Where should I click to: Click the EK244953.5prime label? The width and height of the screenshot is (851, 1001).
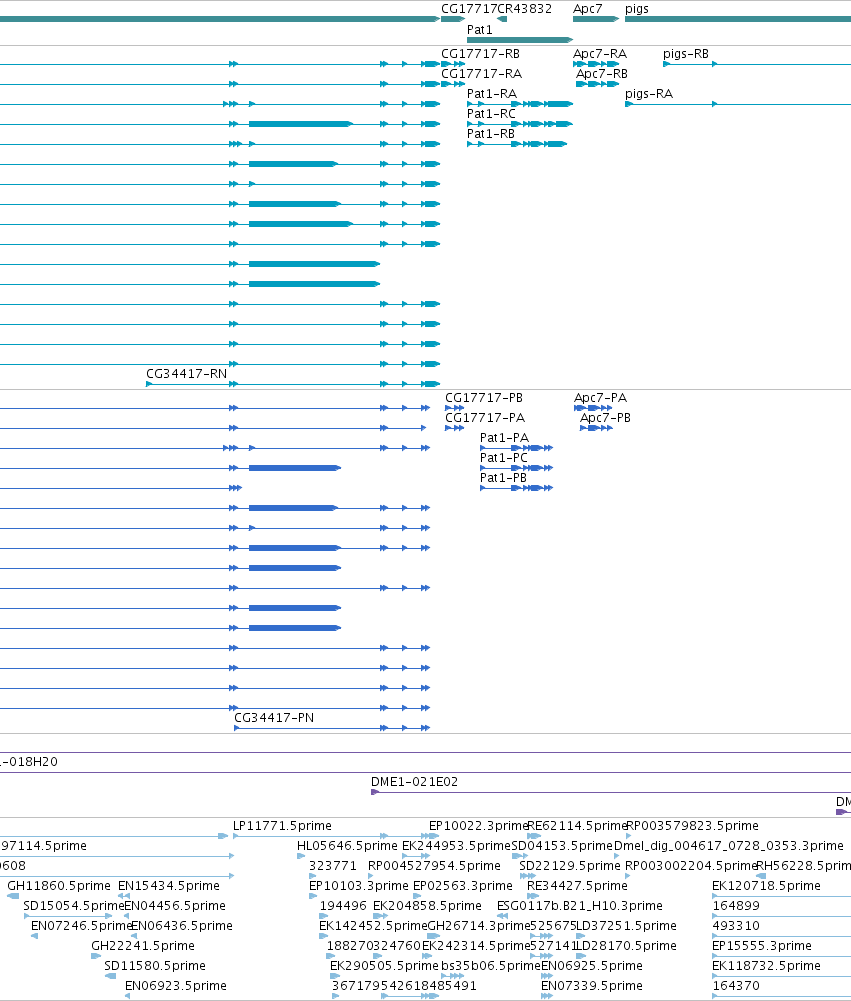[456, 846]
